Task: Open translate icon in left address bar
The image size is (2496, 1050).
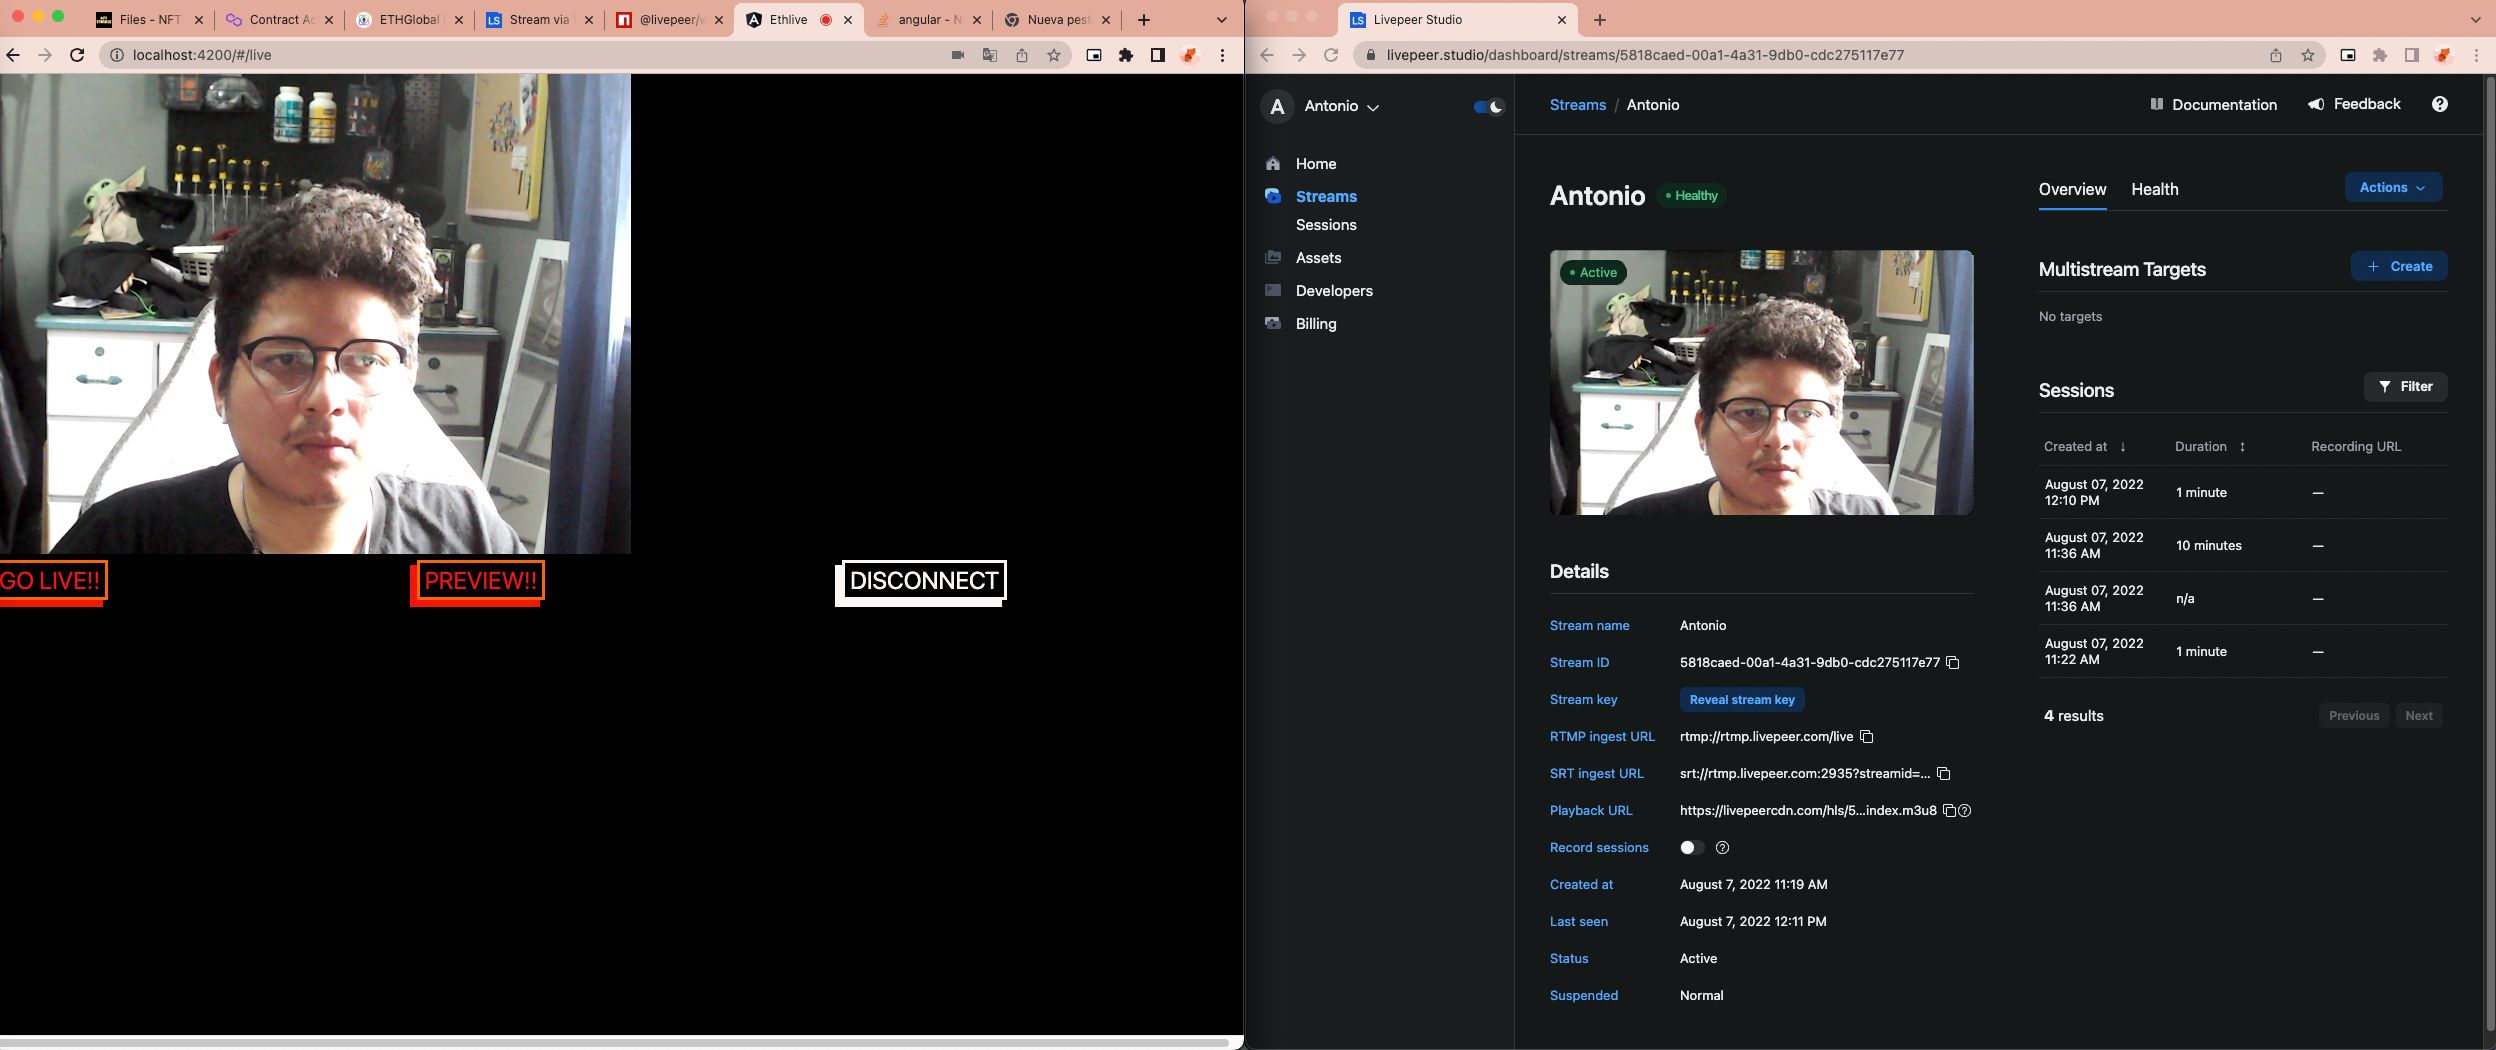Action: tap(989, 56)
